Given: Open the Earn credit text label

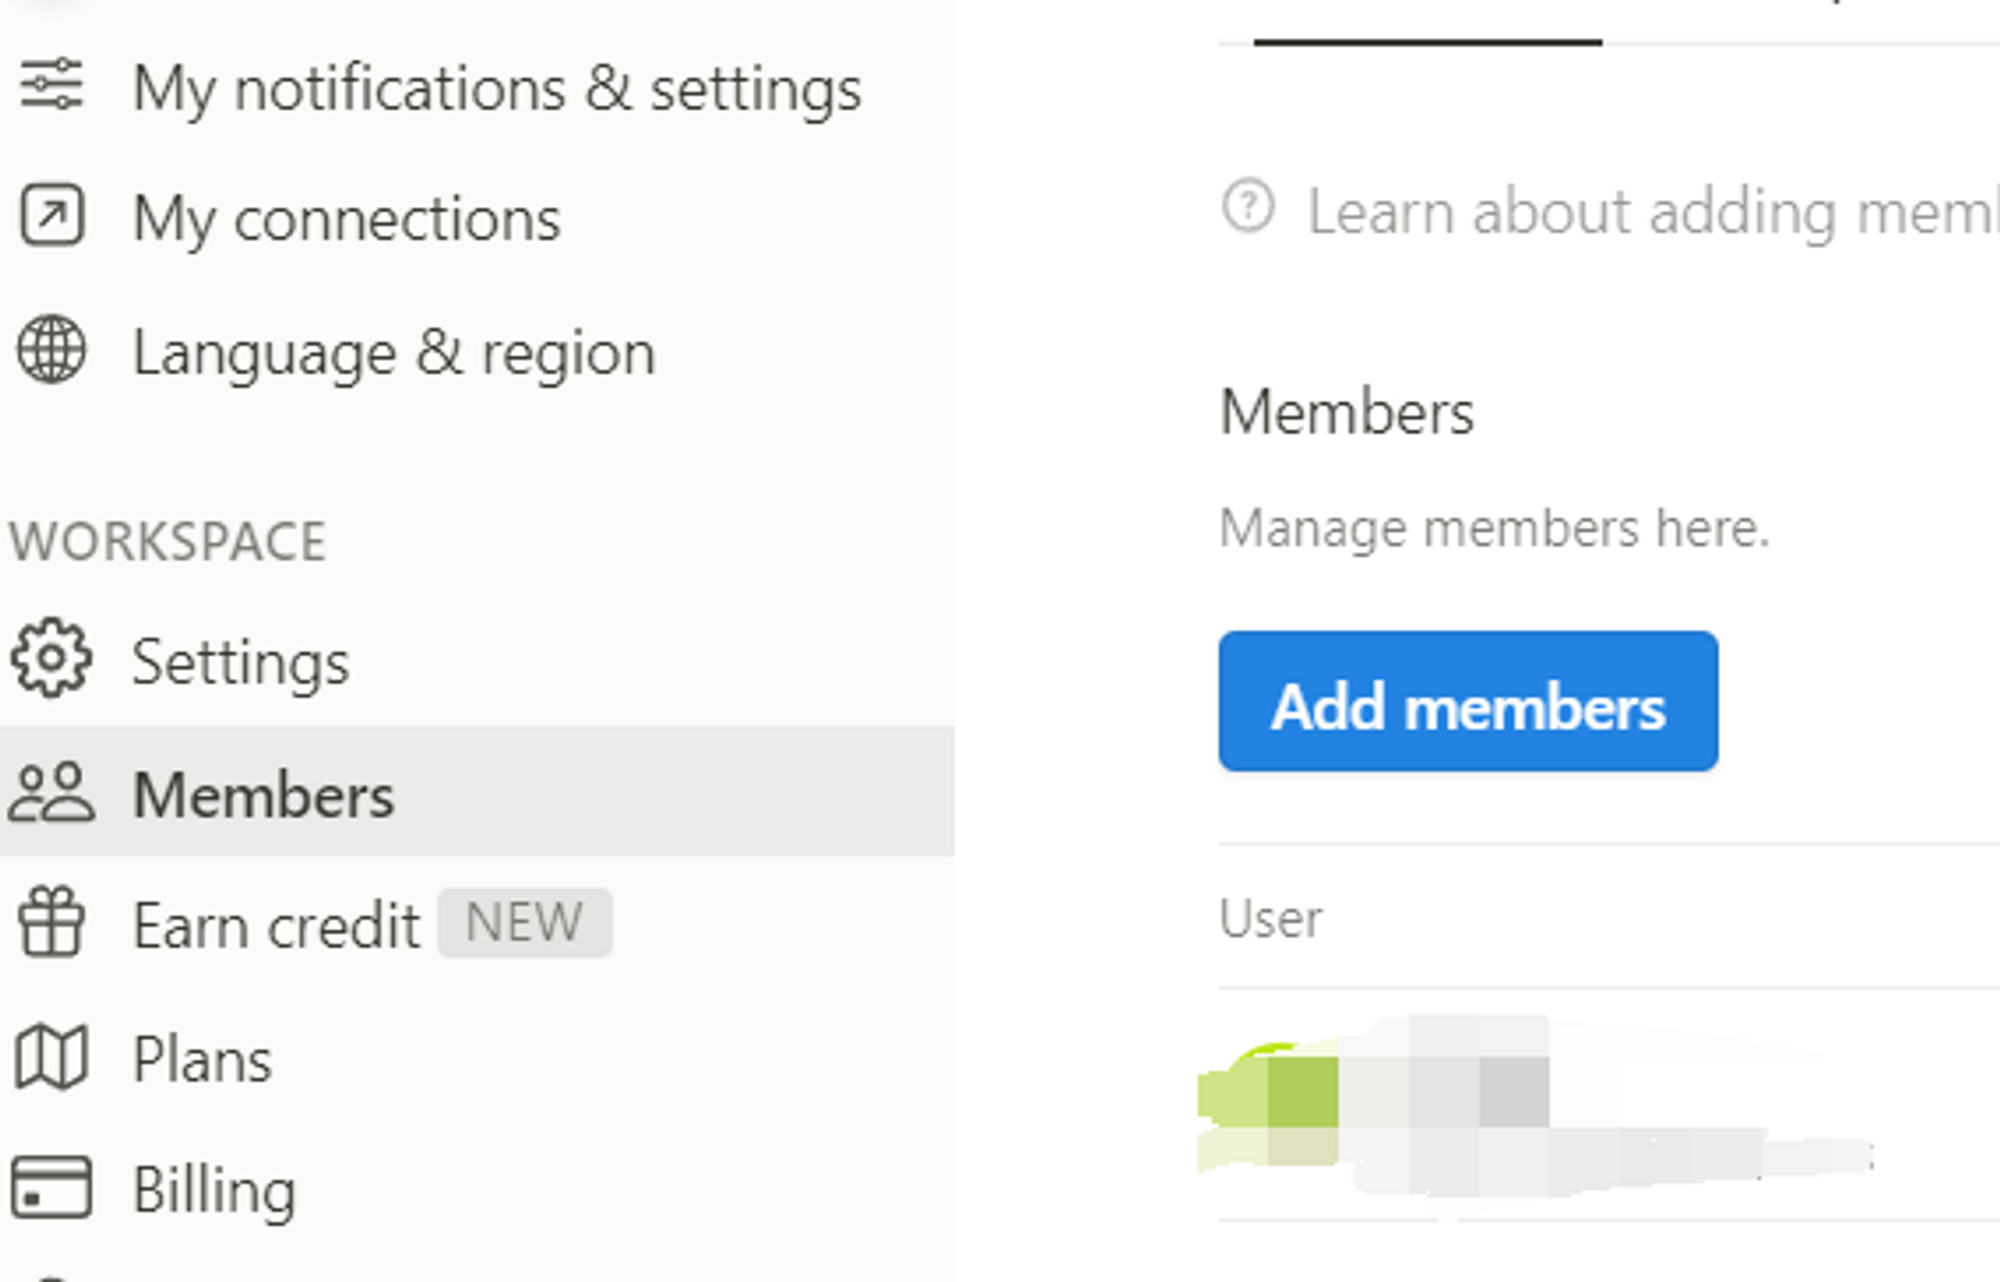Looking at the screenshot, I should tap(276, 925).
